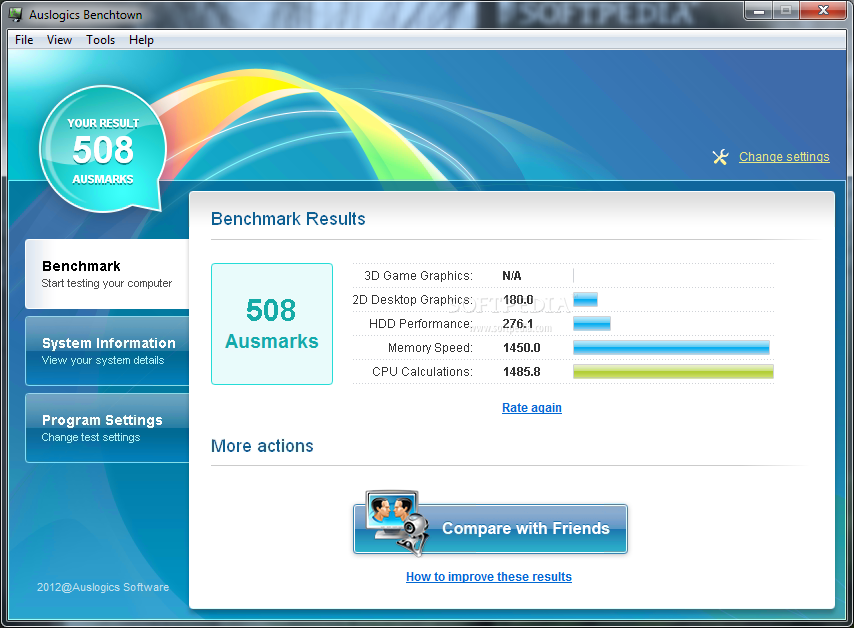Select the Benchmark sidebar tab
This screenshot has width=854, height=628.
tap(107, 274)
